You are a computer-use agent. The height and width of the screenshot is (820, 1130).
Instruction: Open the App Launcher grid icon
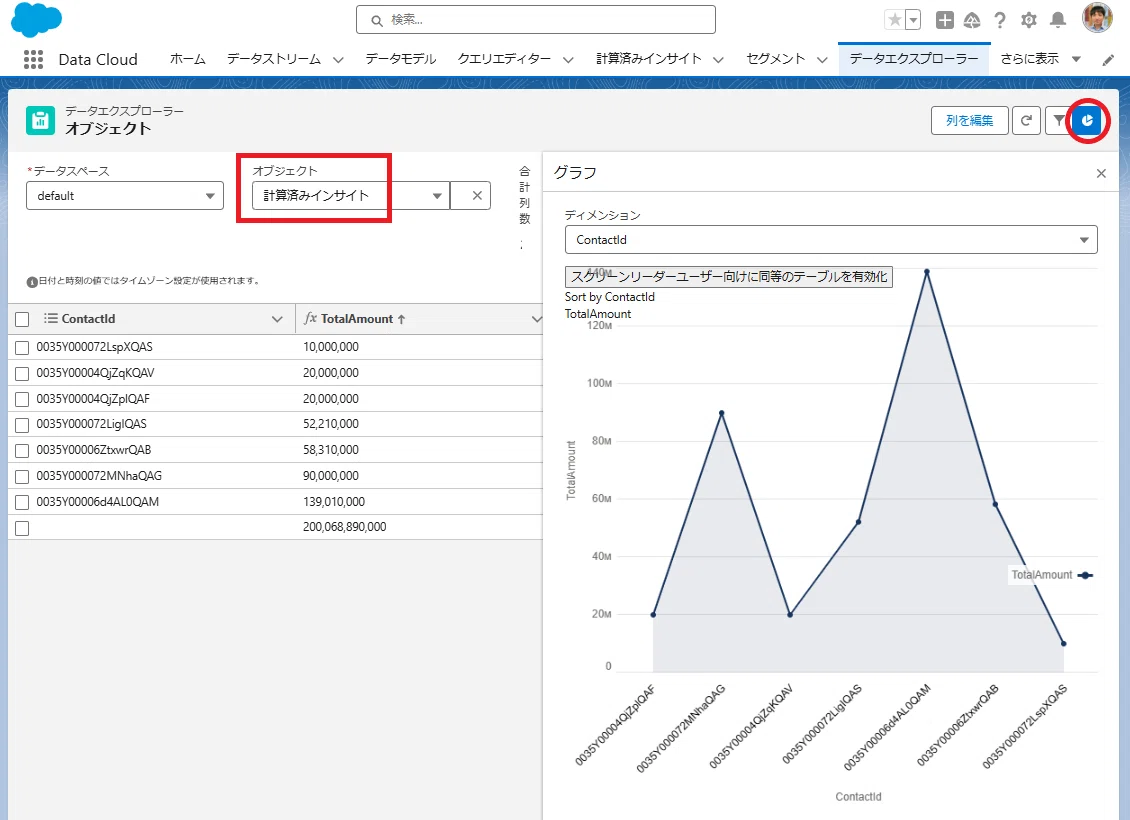click(33, 59)
